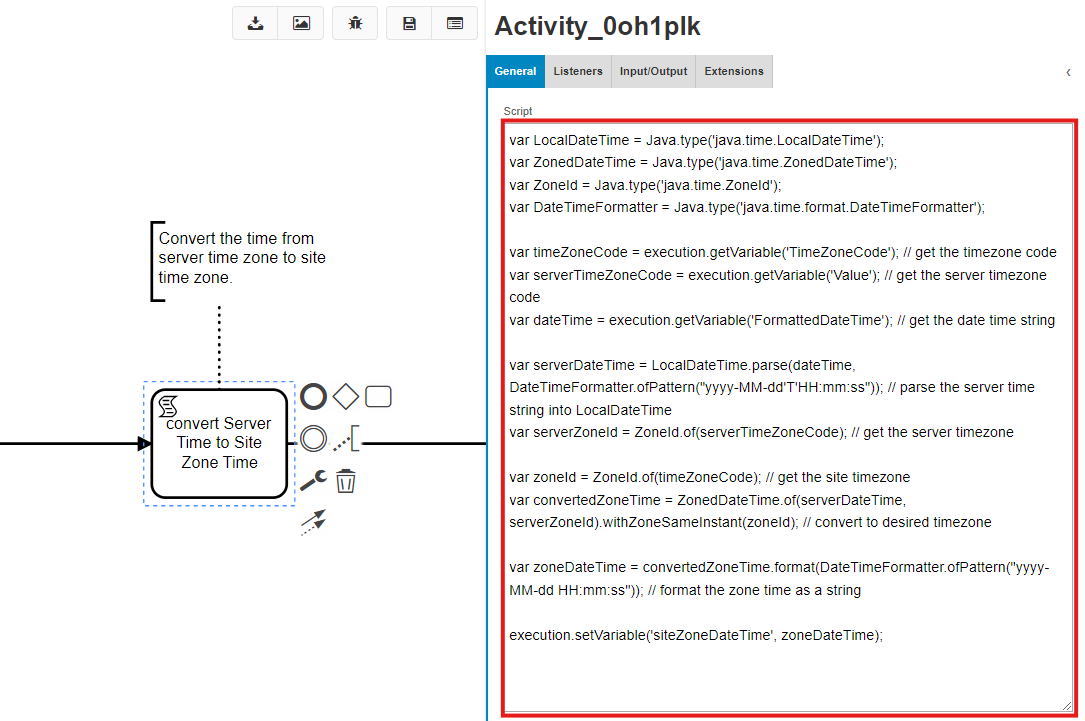Click the list view toolbar icon

click(455, 23)
